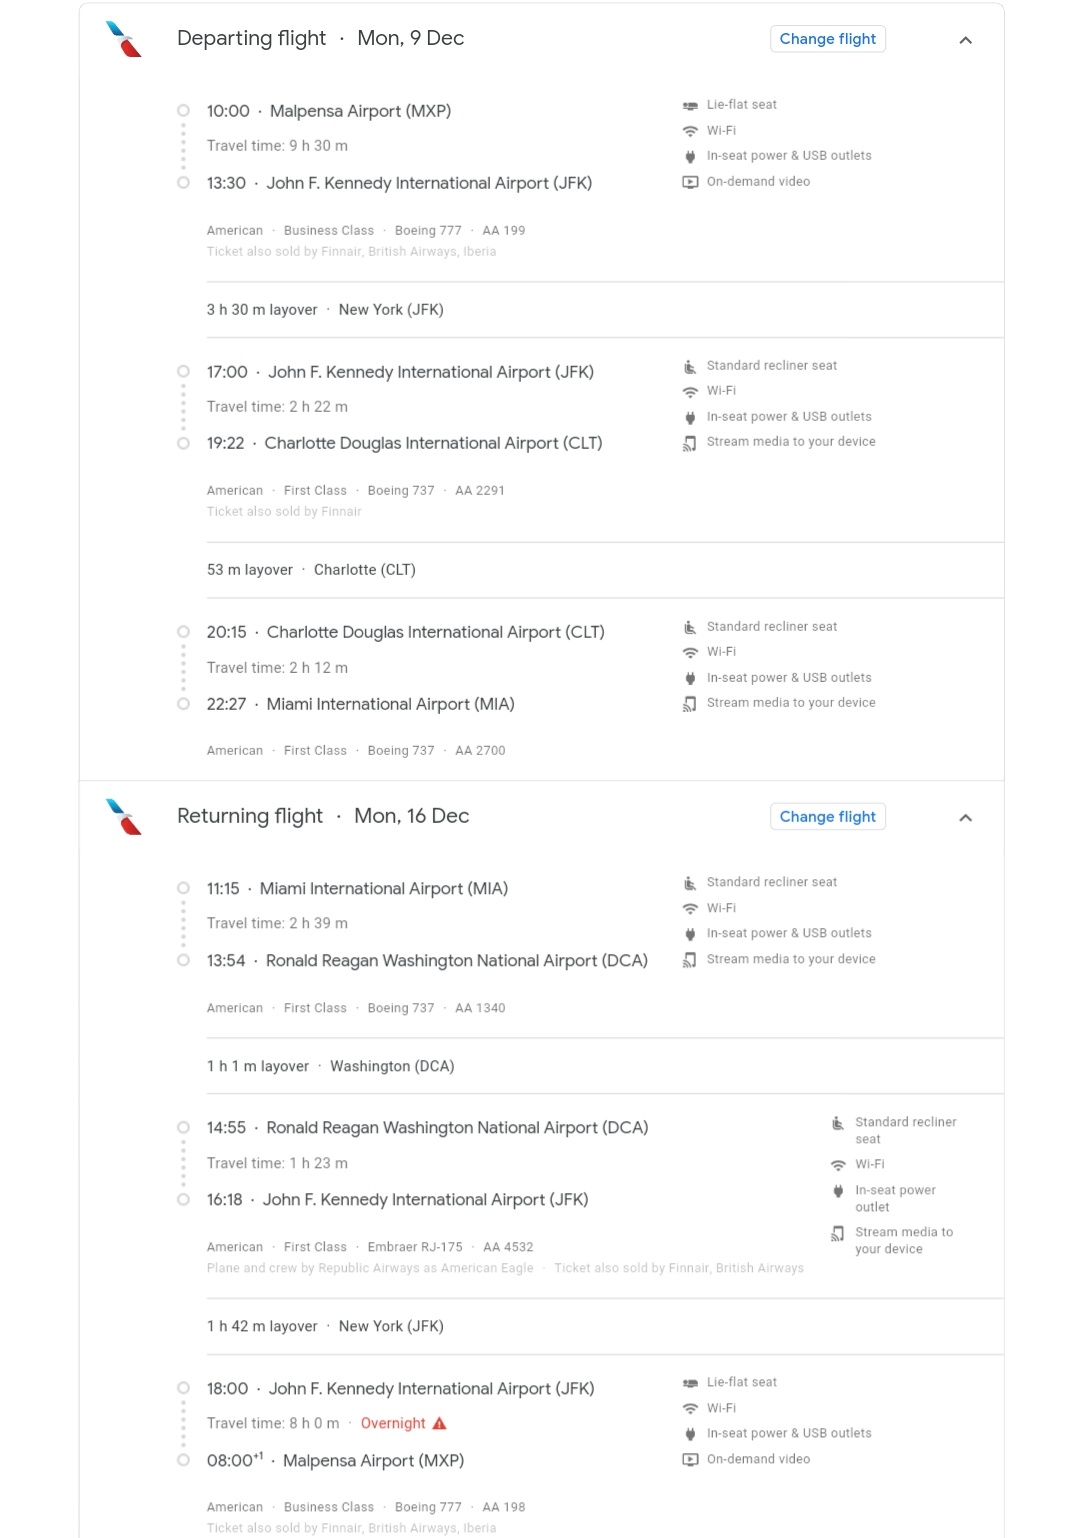Click the red Overnight warning triangle icon
The image size is (1080, 1538).
(x=439, y=1423)
